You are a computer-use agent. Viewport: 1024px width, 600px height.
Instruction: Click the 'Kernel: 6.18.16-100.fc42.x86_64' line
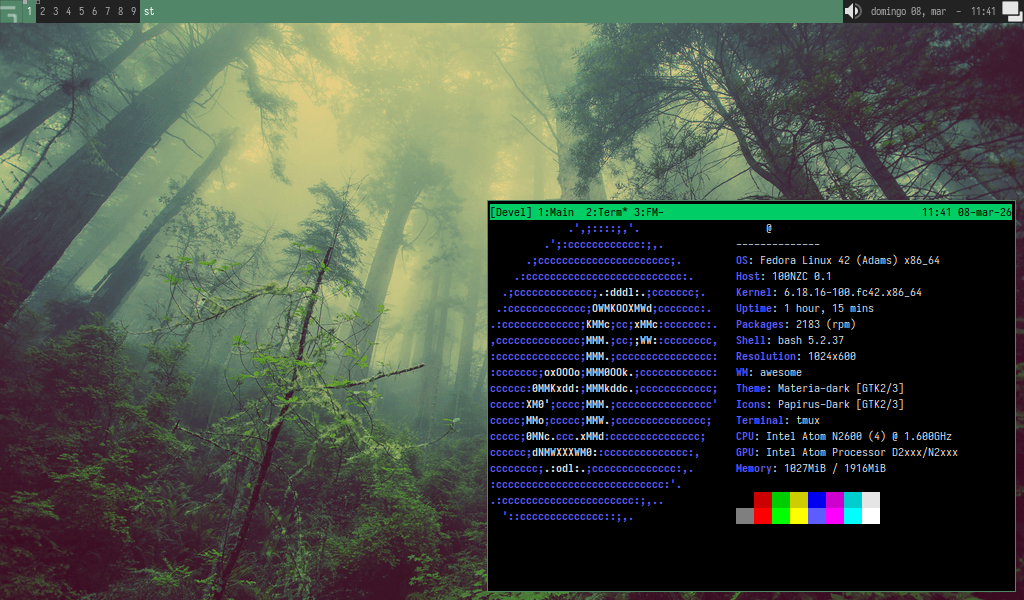click(x=829, y=292)
